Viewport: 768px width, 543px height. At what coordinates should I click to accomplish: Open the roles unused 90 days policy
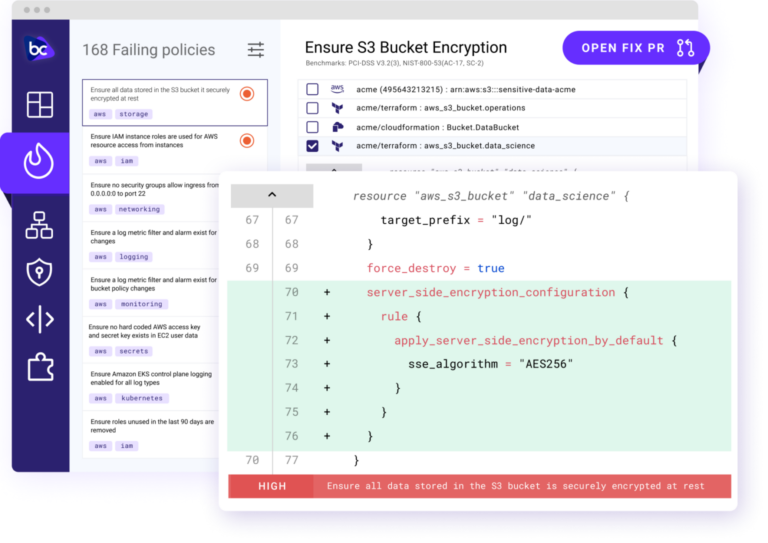click(151, 434)
